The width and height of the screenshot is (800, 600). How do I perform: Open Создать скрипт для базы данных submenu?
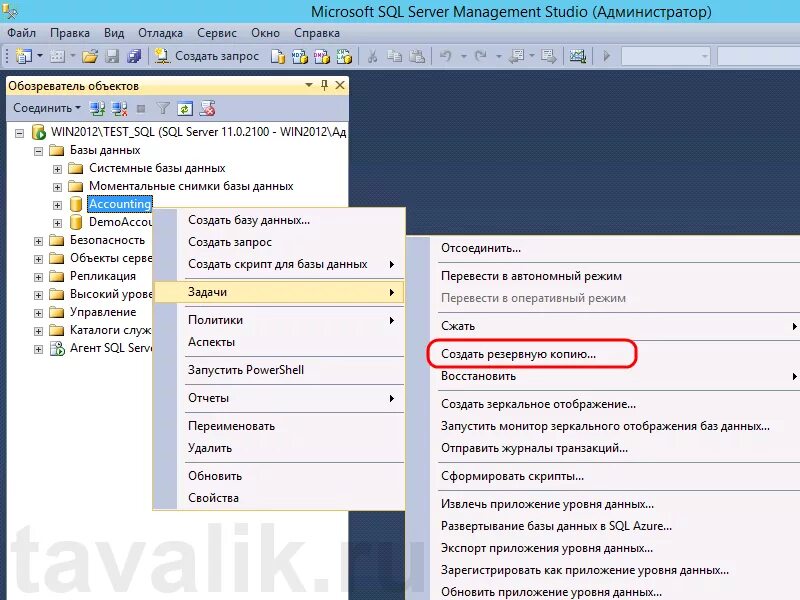pos(279,264)
